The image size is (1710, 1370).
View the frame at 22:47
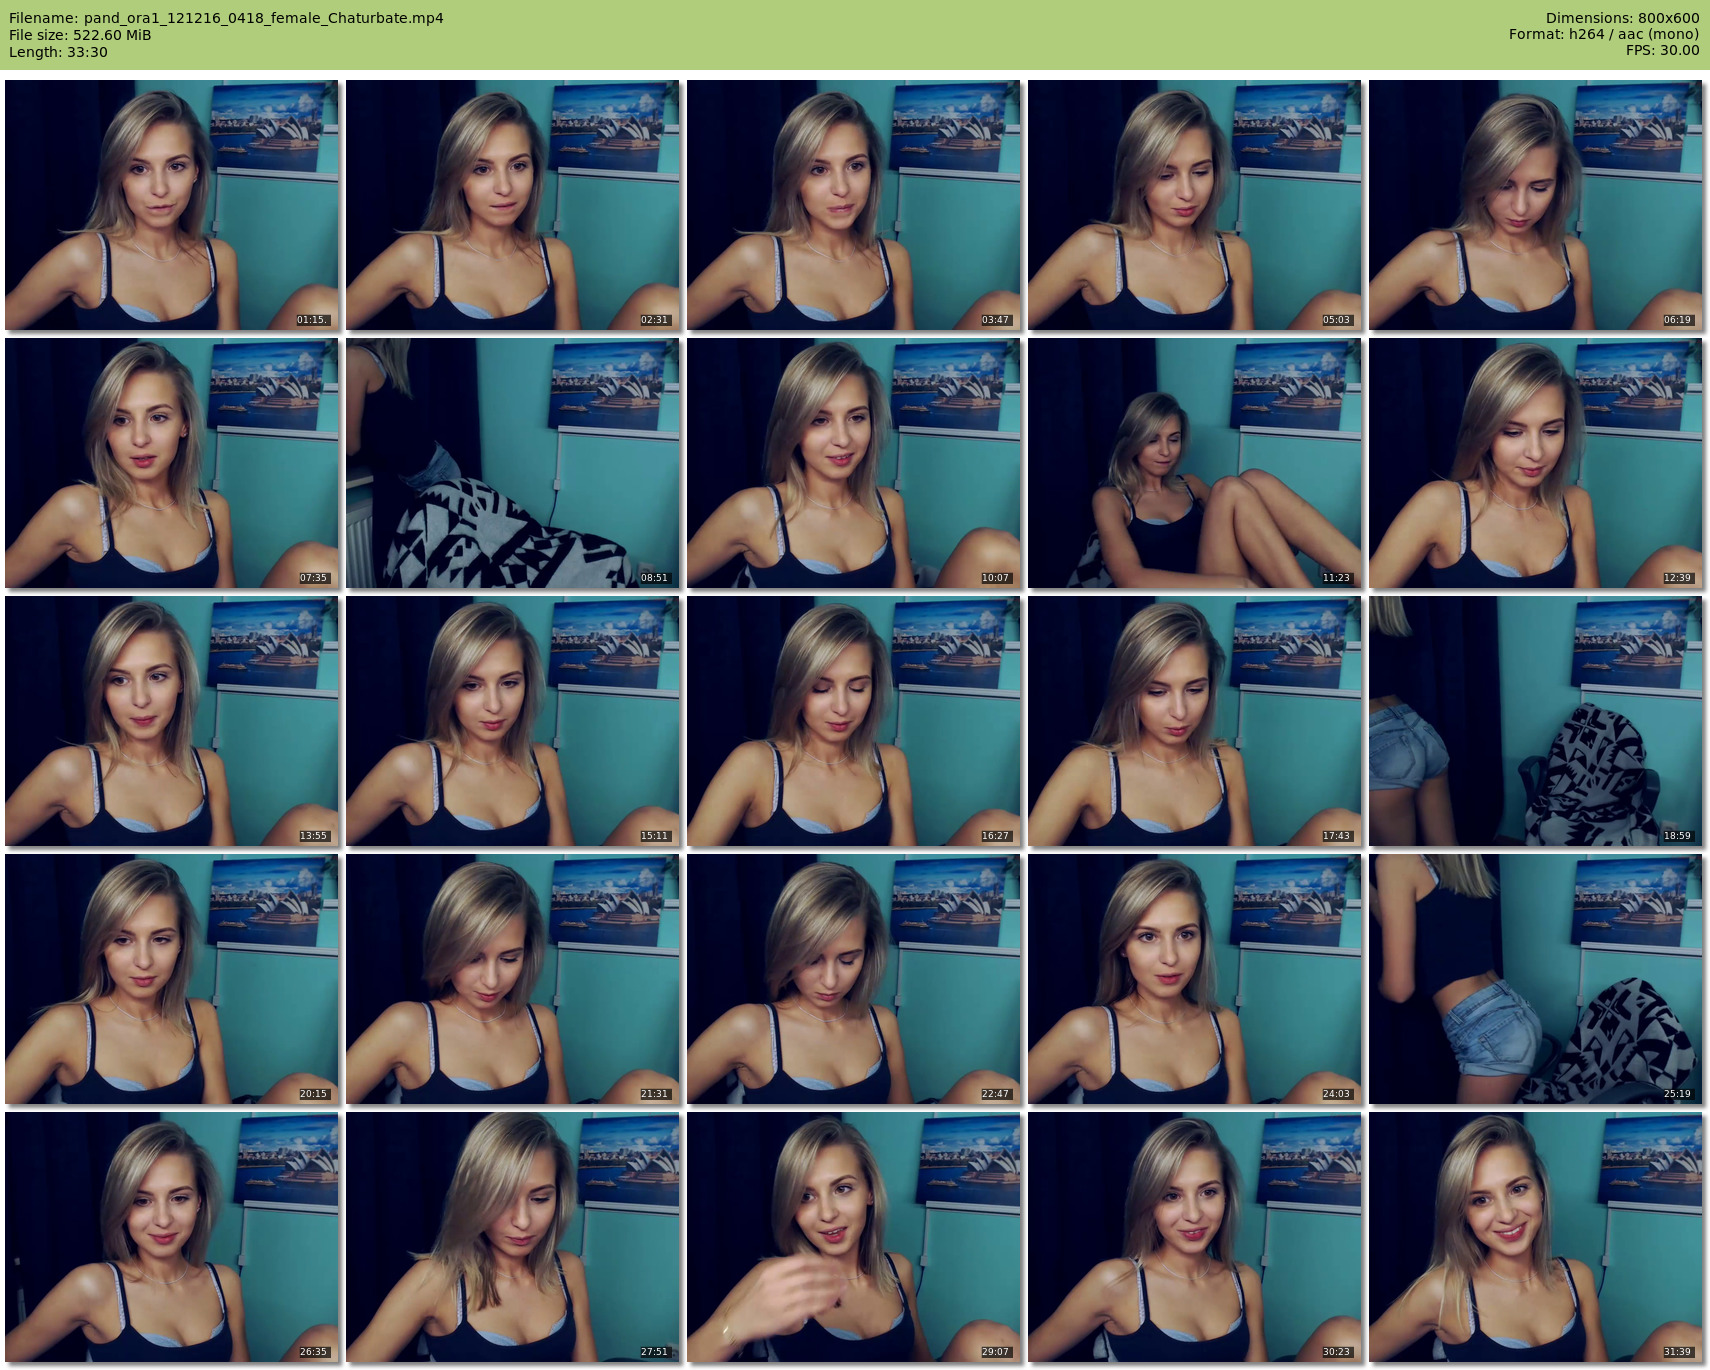click(x=854, y=979)
